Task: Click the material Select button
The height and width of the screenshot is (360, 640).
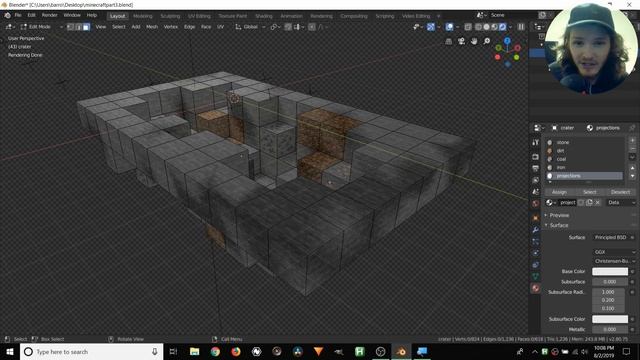Action: (590, 192)
